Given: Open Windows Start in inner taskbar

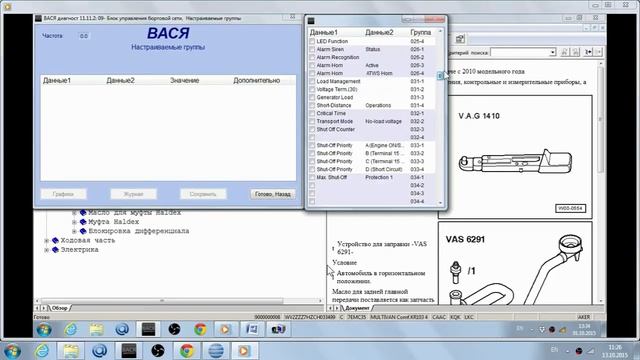Looking at the screenshot, I should click(x=44, y=329).
